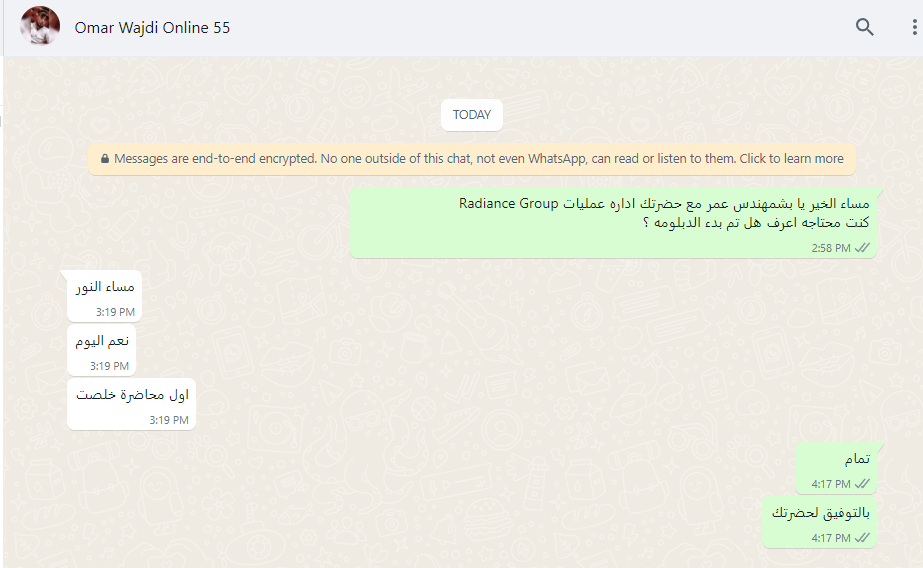Screen dimensions: 923x568
Task: Click the 3:19 PM timestamp under "اول محاضرة خلصت"
Action: click(168, 420)
